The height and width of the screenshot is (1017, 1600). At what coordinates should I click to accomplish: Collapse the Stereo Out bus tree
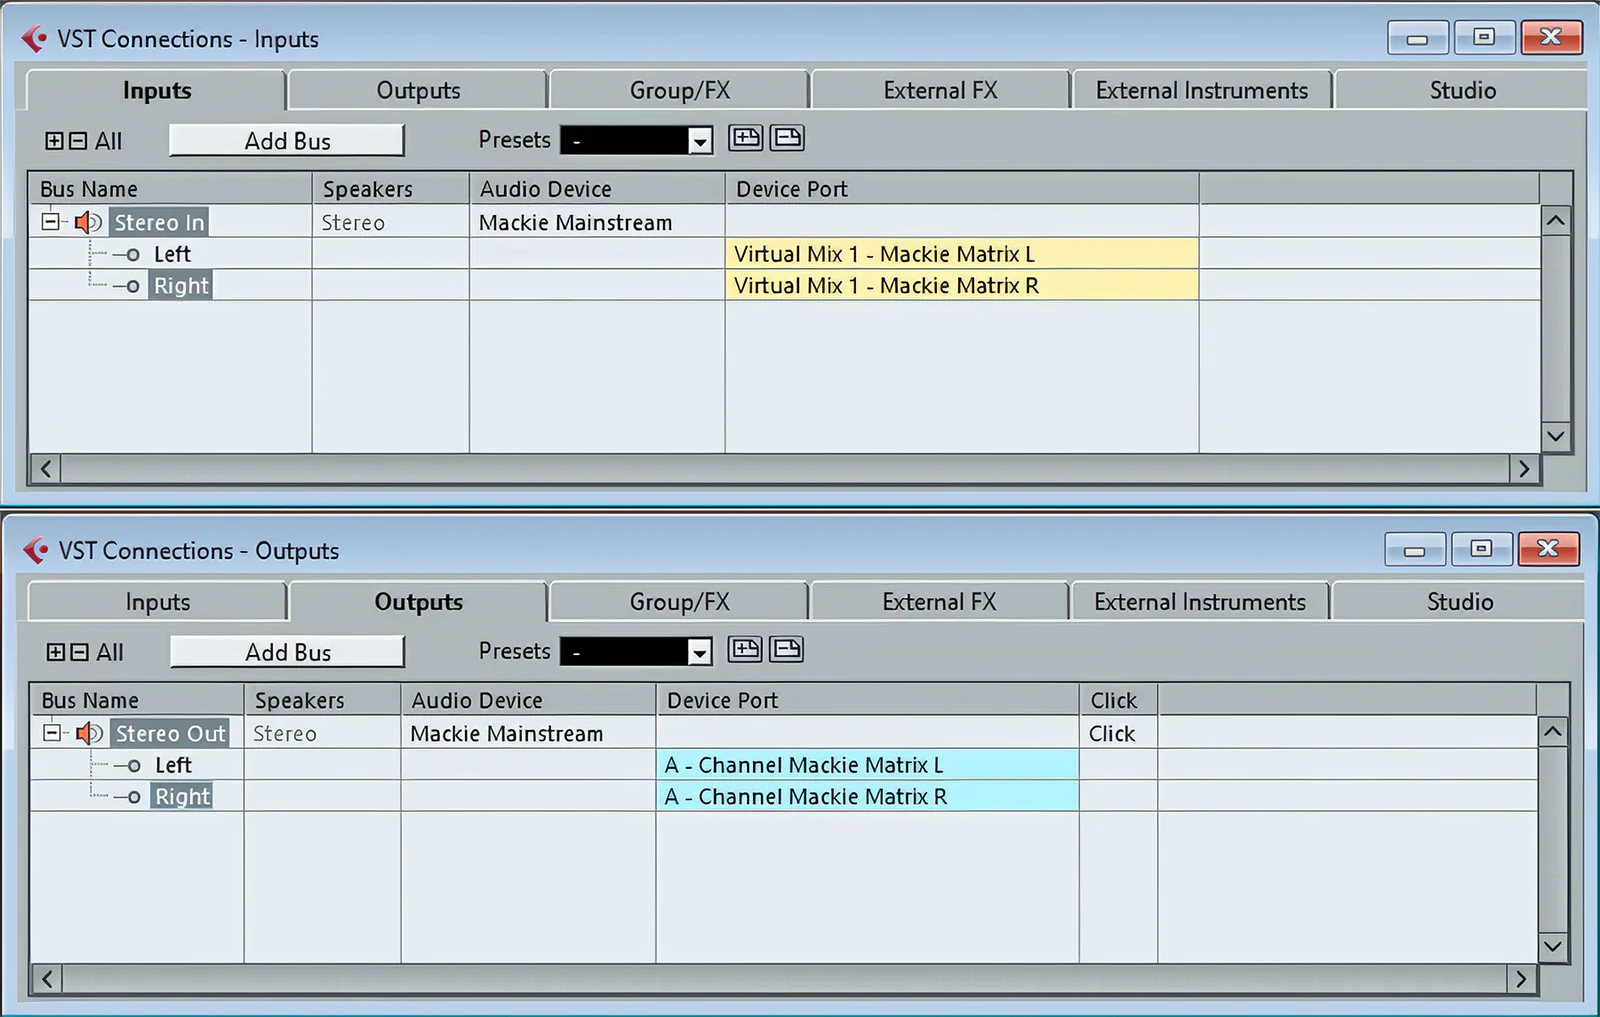click(x=52, y=733)
